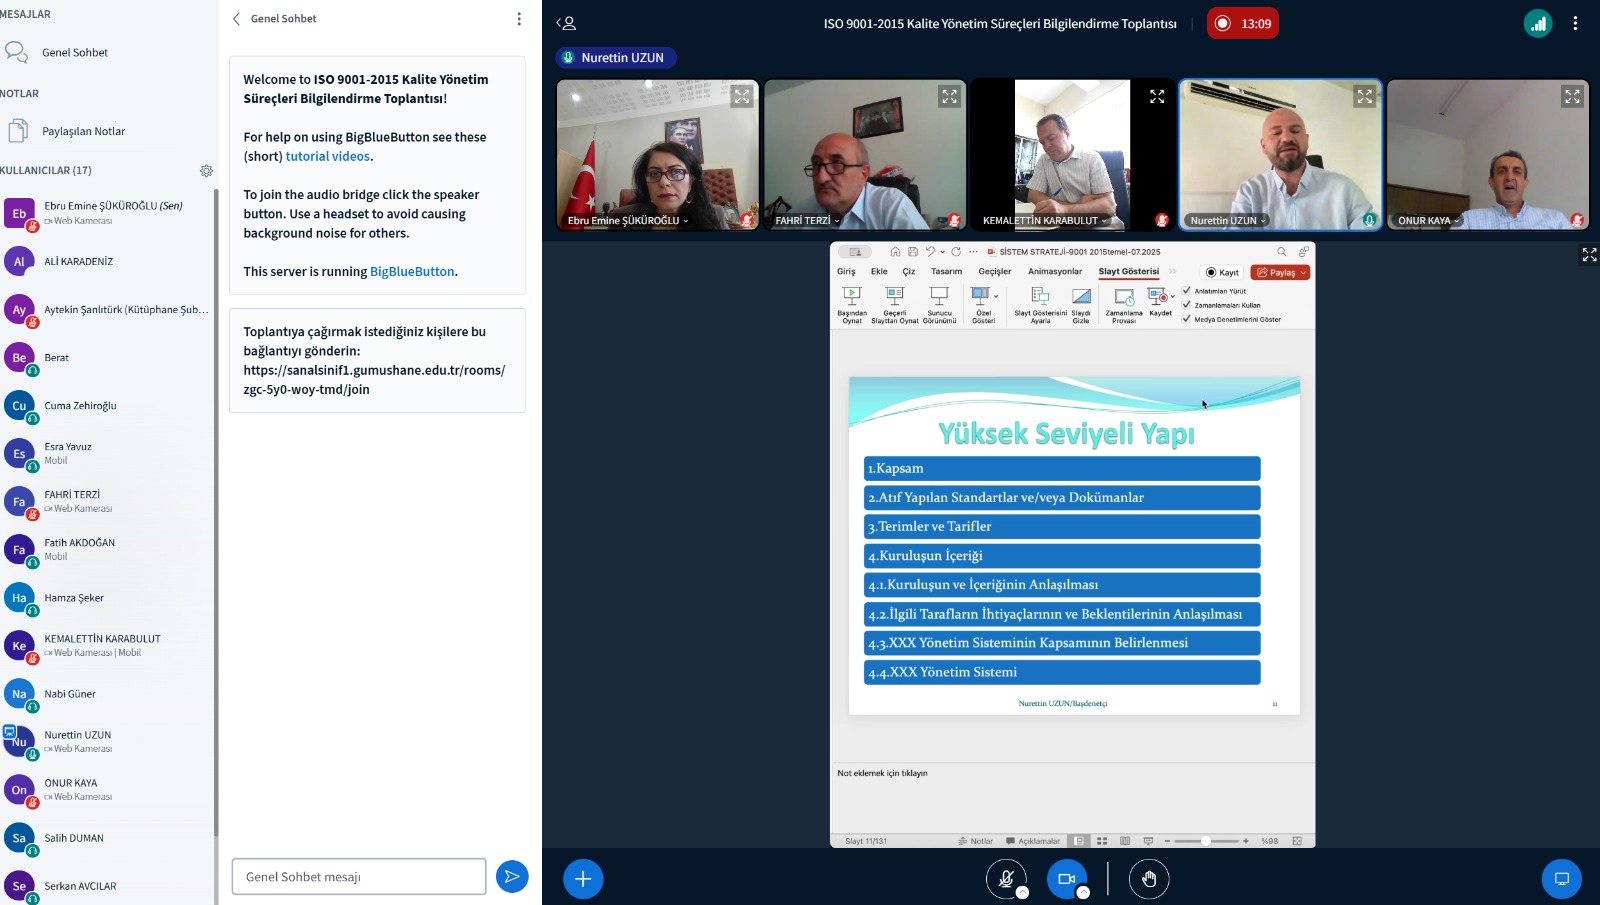Expand the FAHRİ TERZİ webcam name dropdown
This screenshot has height=905, width=1600.
point(807,221)
